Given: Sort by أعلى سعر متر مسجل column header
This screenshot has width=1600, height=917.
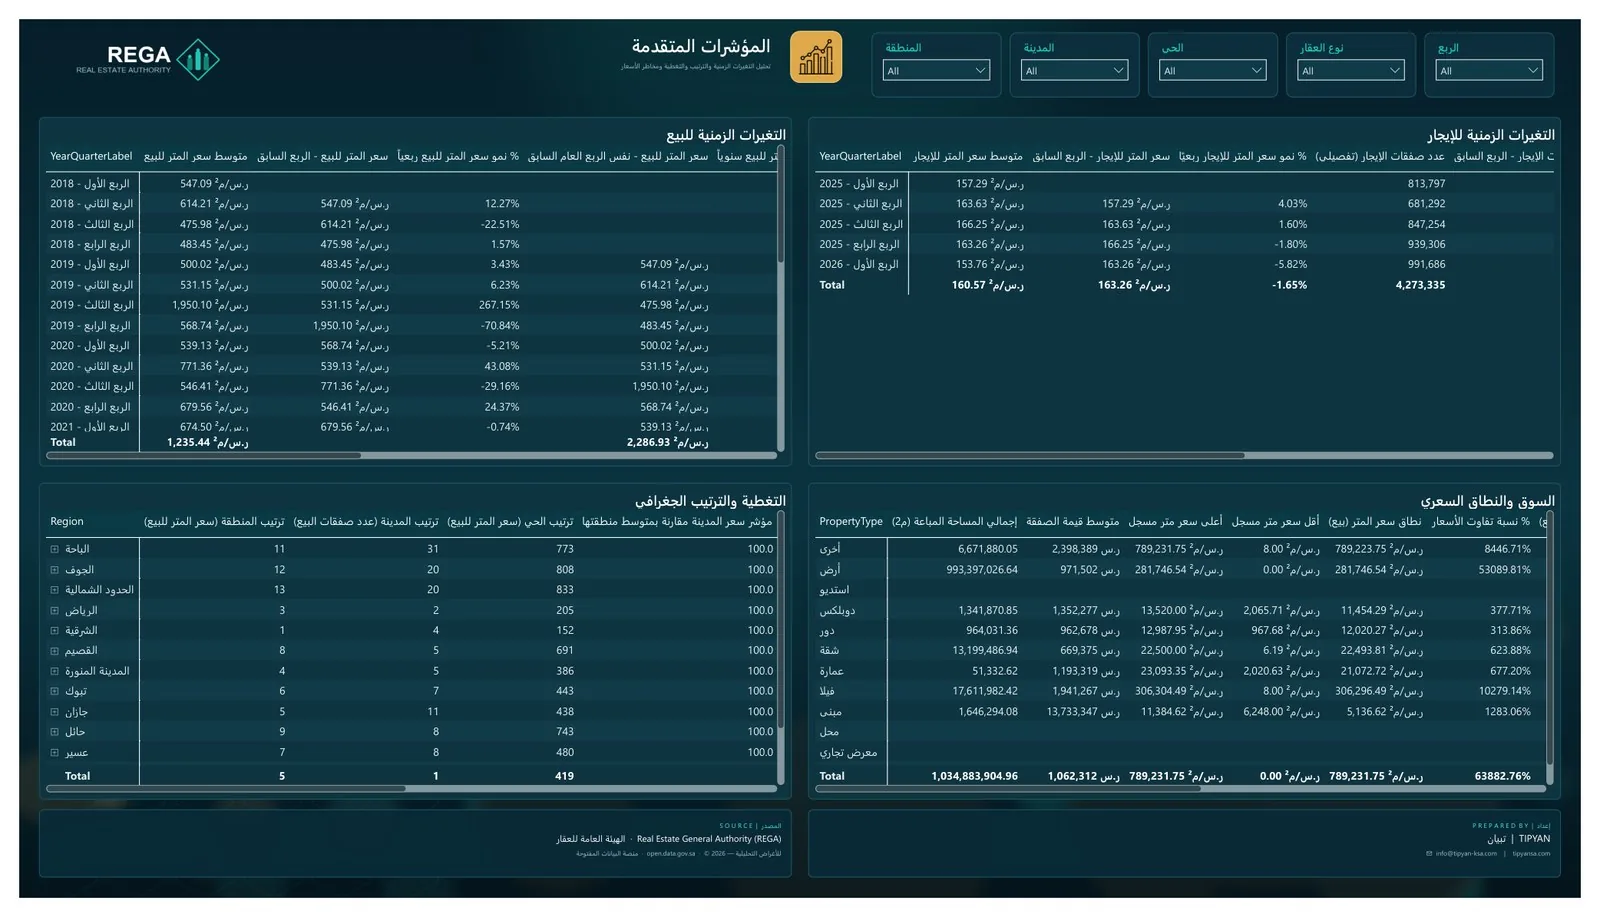Looking at the screenshot, I should (1175, 521).
